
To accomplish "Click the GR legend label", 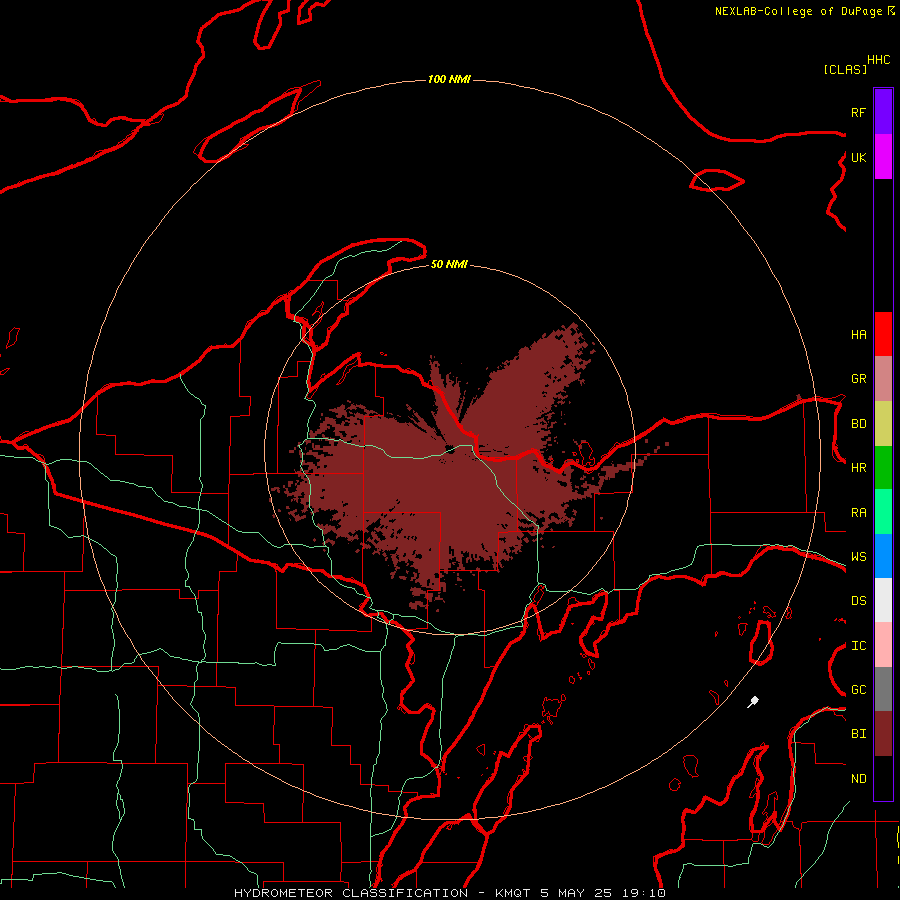I will pos(858,379).
